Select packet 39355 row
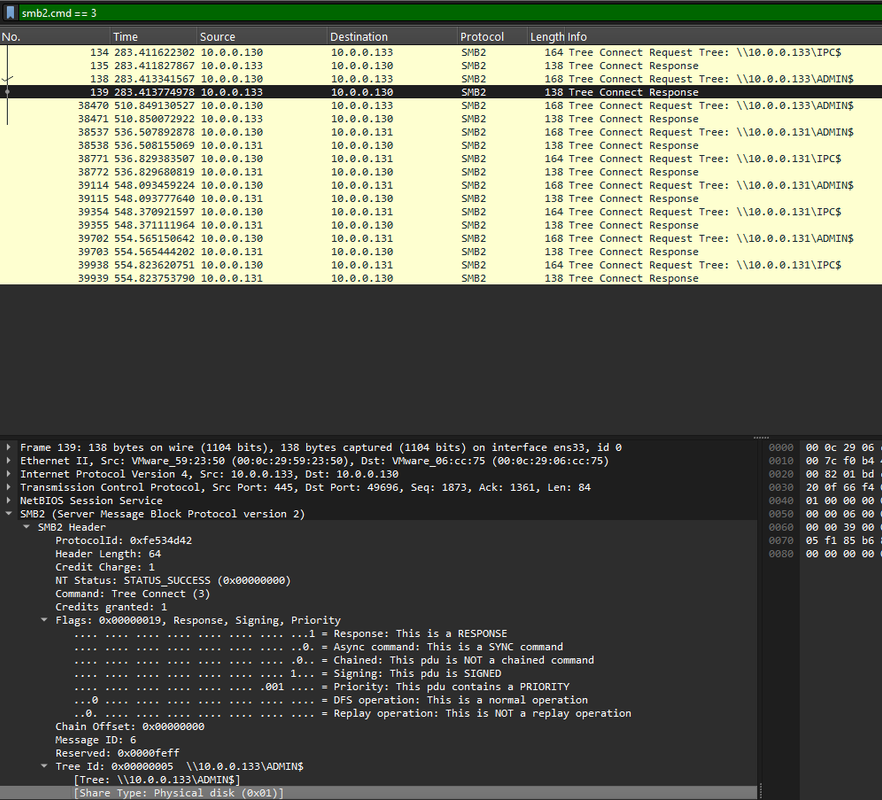The width and height of the screenshot is (882, 800). [x=441, y=226]
